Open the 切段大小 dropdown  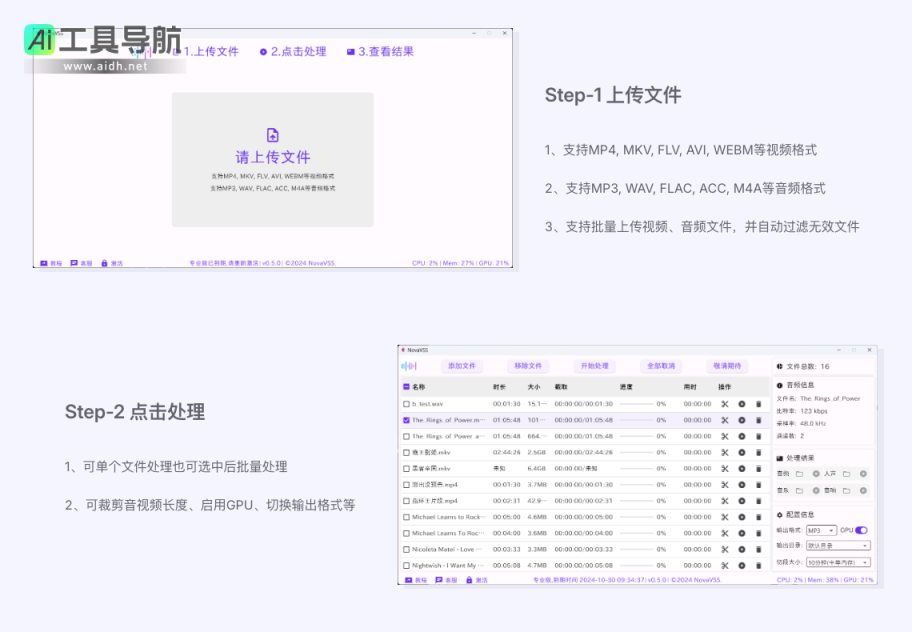(837, 562)
